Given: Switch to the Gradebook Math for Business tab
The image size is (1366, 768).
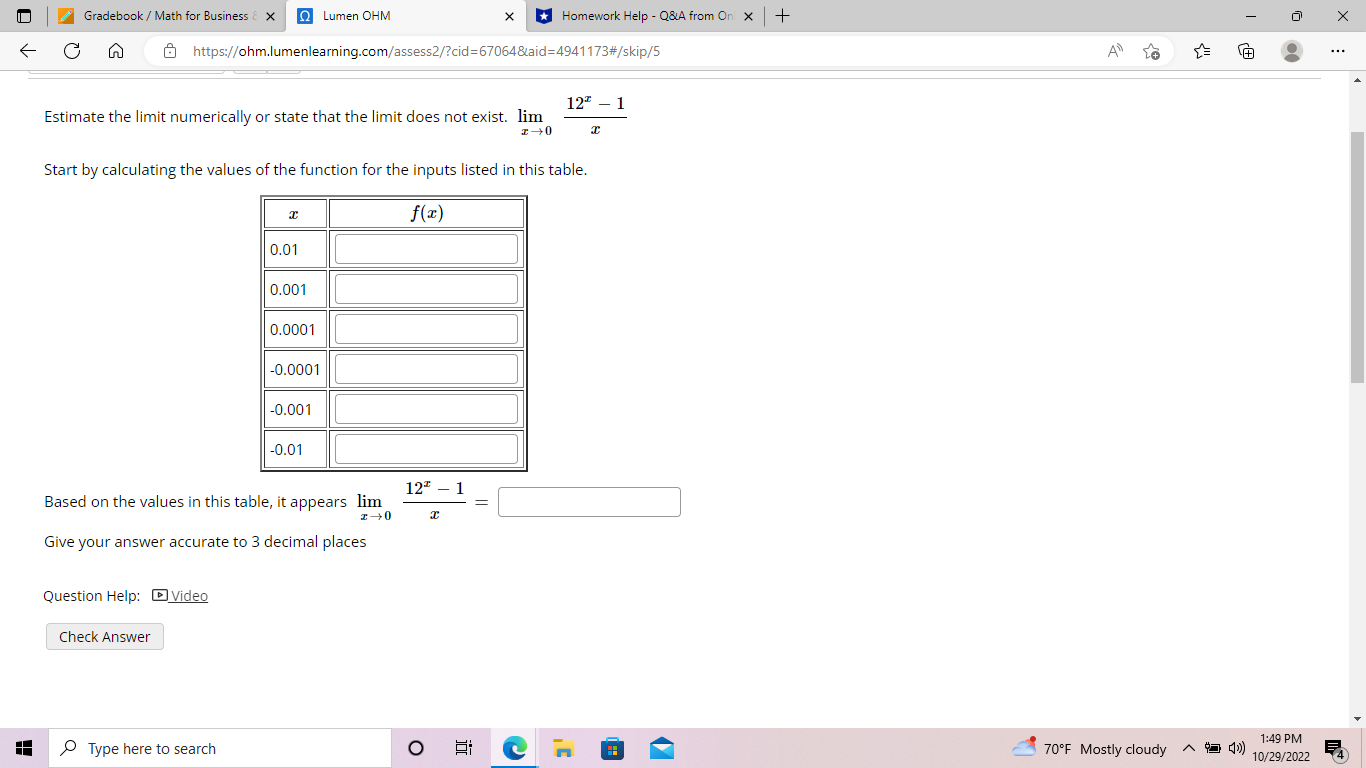Looking at the screenshot, I should tap(160, 16).
